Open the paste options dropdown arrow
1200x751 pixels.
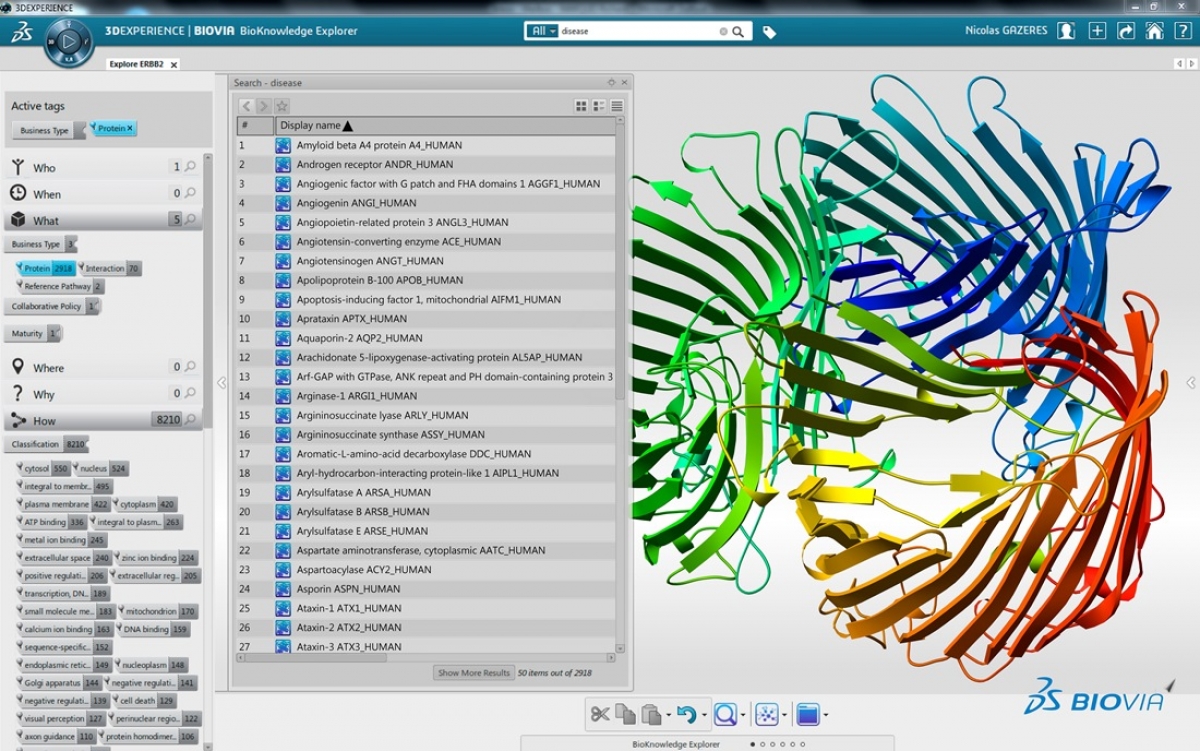(668, 716)
